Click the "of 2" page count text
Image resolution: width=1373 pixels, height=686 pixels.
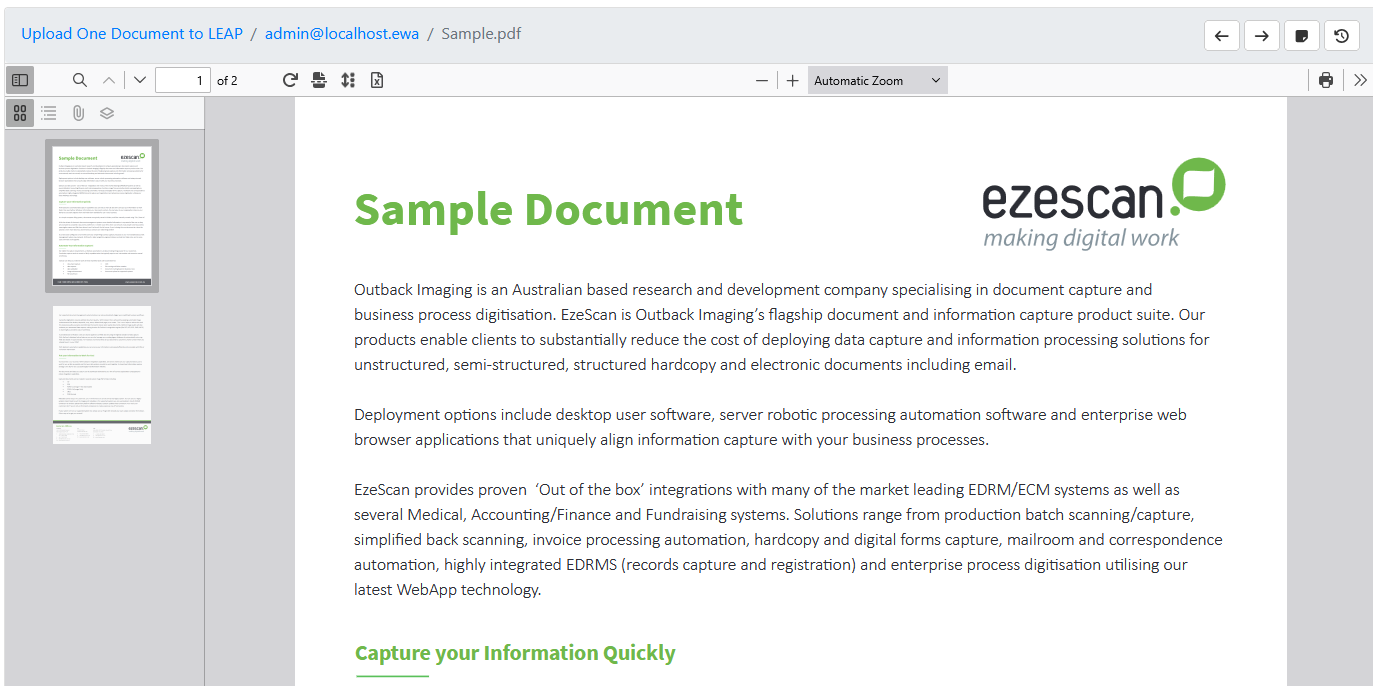point(227,81)
